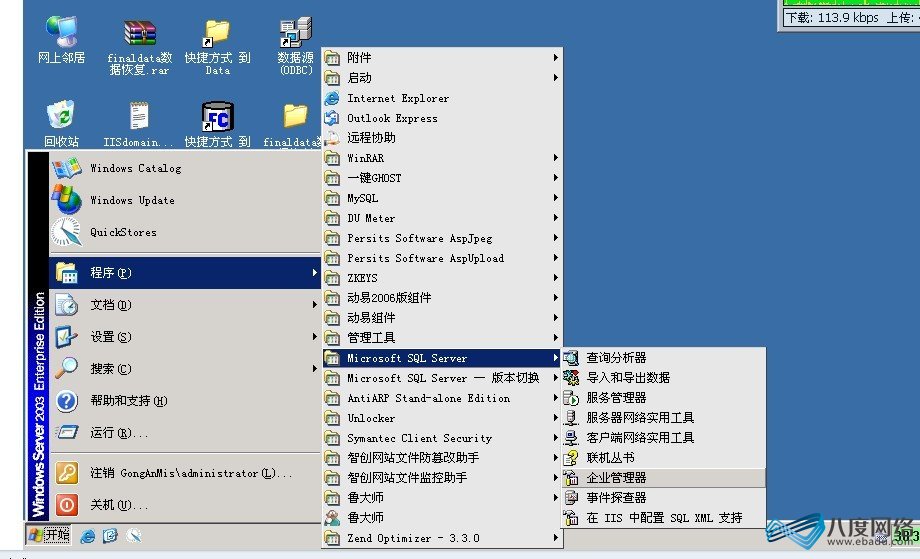Open 服务器网络实用工具
Screen dimensions: 920x559
pos(664,417)
